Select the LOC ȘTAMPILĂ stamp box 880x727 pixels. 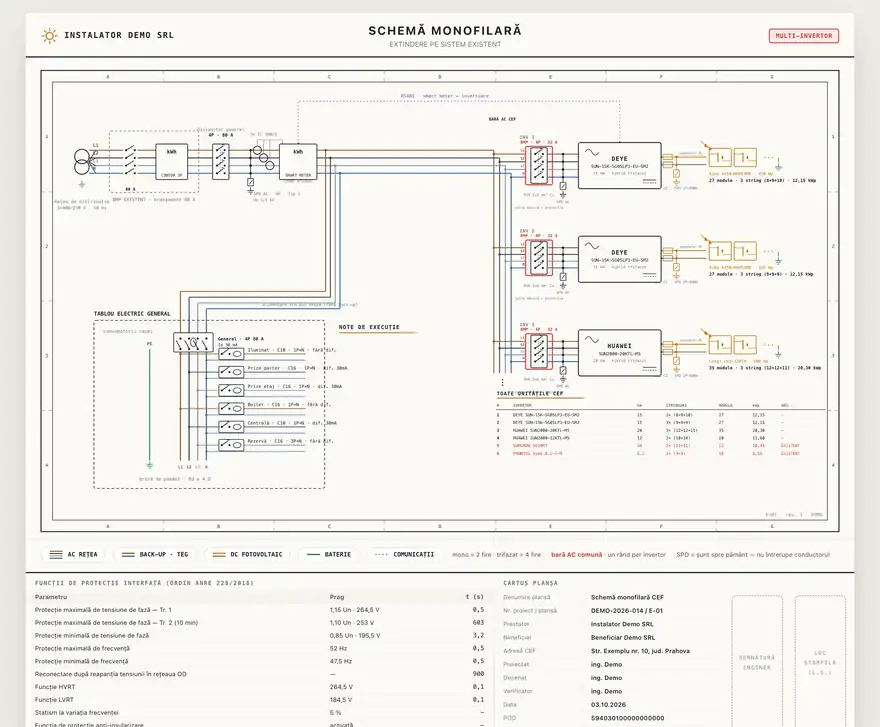(x=820, y=661)
